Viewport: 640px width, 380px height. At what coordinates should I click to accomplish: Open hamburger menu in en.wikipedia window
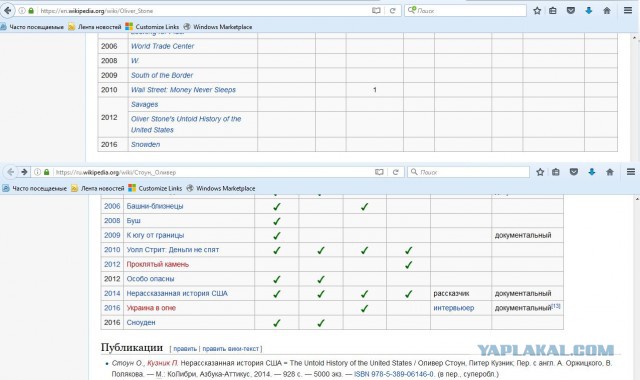[628, 11]
